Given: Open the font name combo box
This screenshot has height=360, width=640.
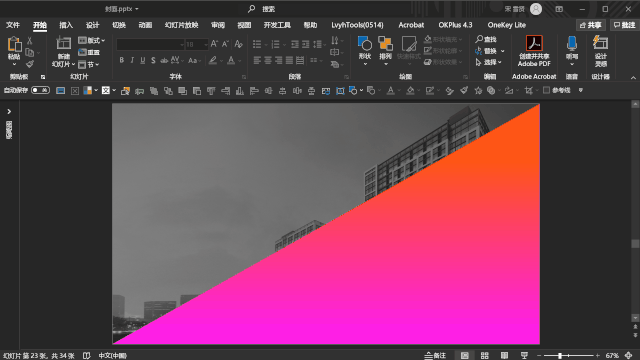Looking at the screenshot, I should point(150,44).
